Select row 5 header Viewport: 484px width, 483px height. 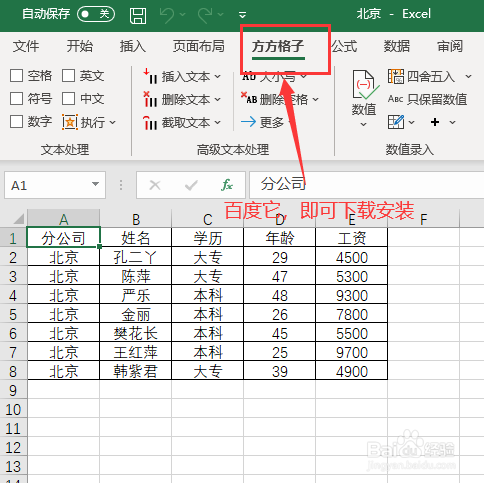tap(13, 314)
